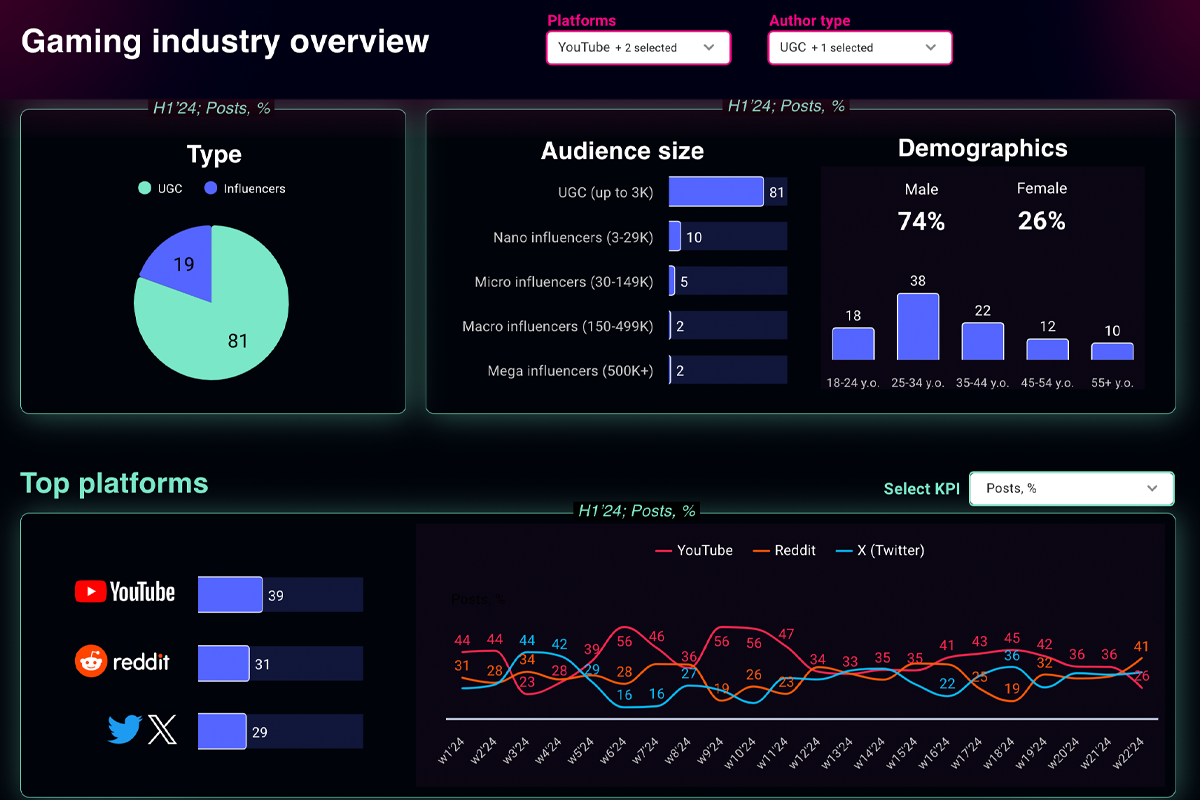This screenshot has width=1200, height=800.
Task: Click the X logo icon
Action: tap(162, 730)
